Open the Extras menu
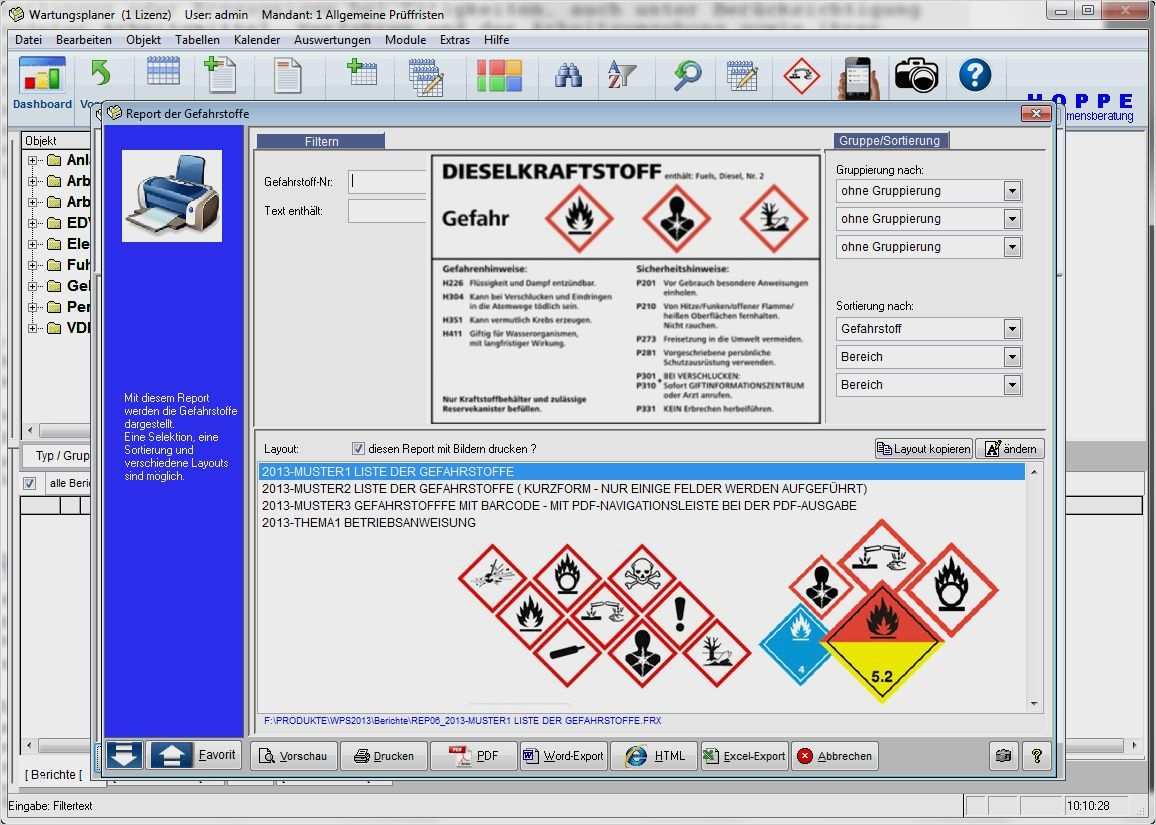1156x825 pixels. click(x=454, y=40)
